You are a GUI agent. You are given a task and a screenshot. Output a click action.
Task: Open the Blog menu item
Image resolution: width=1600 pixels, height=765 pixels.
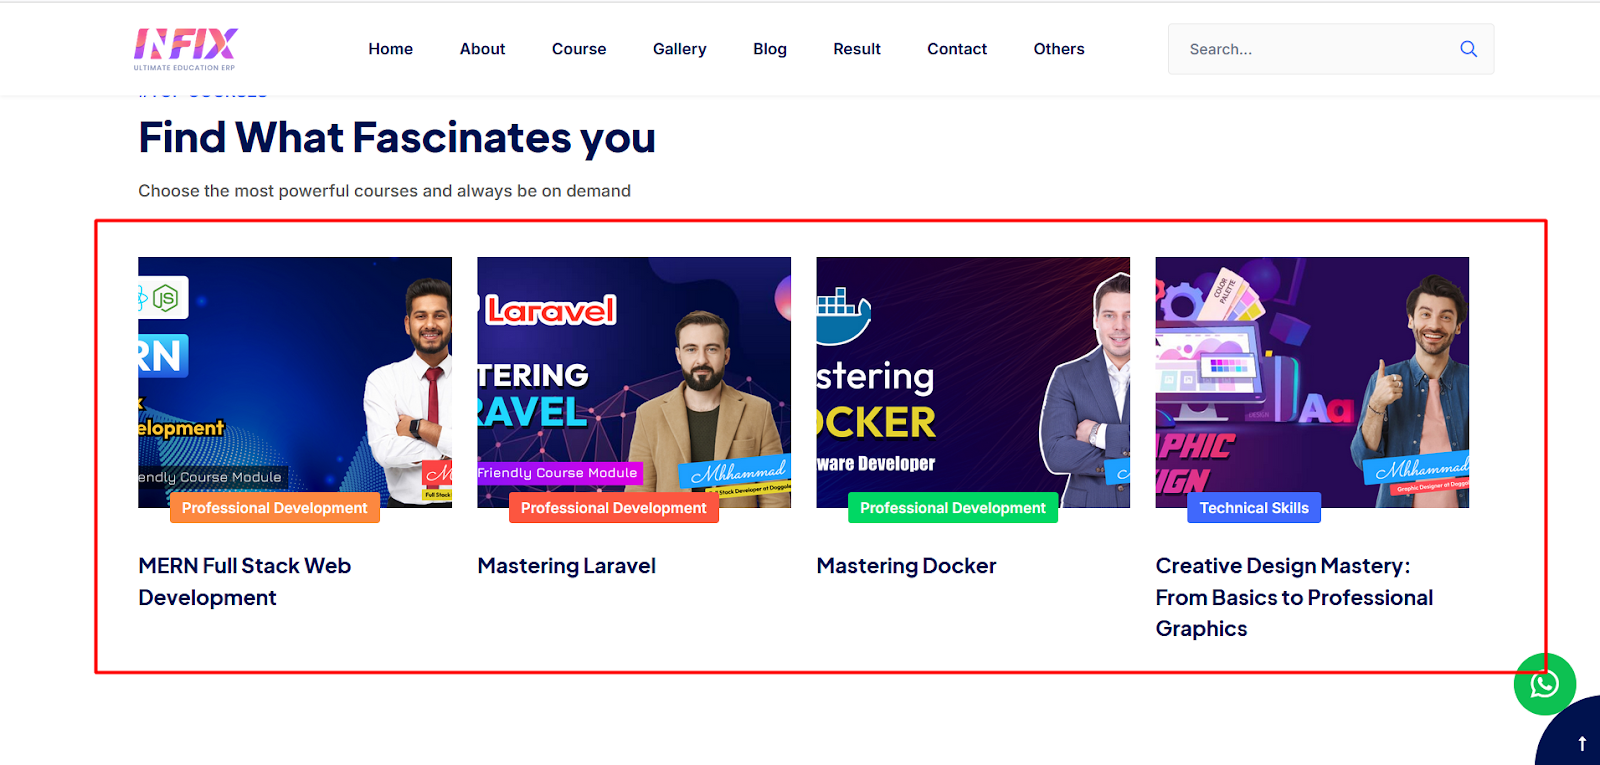coord(770,49)
